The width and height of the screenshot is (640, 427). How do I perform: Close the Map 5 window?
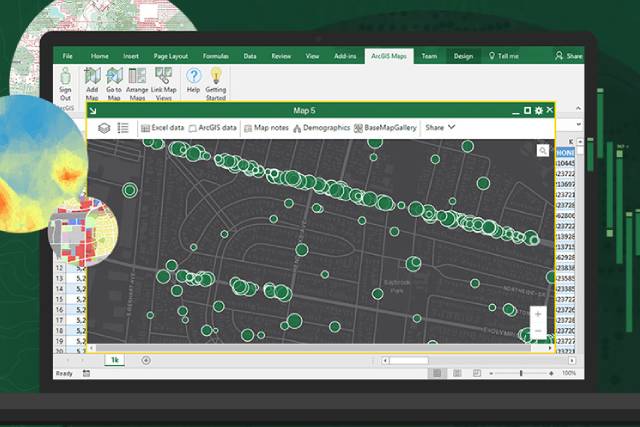[550, 109]
